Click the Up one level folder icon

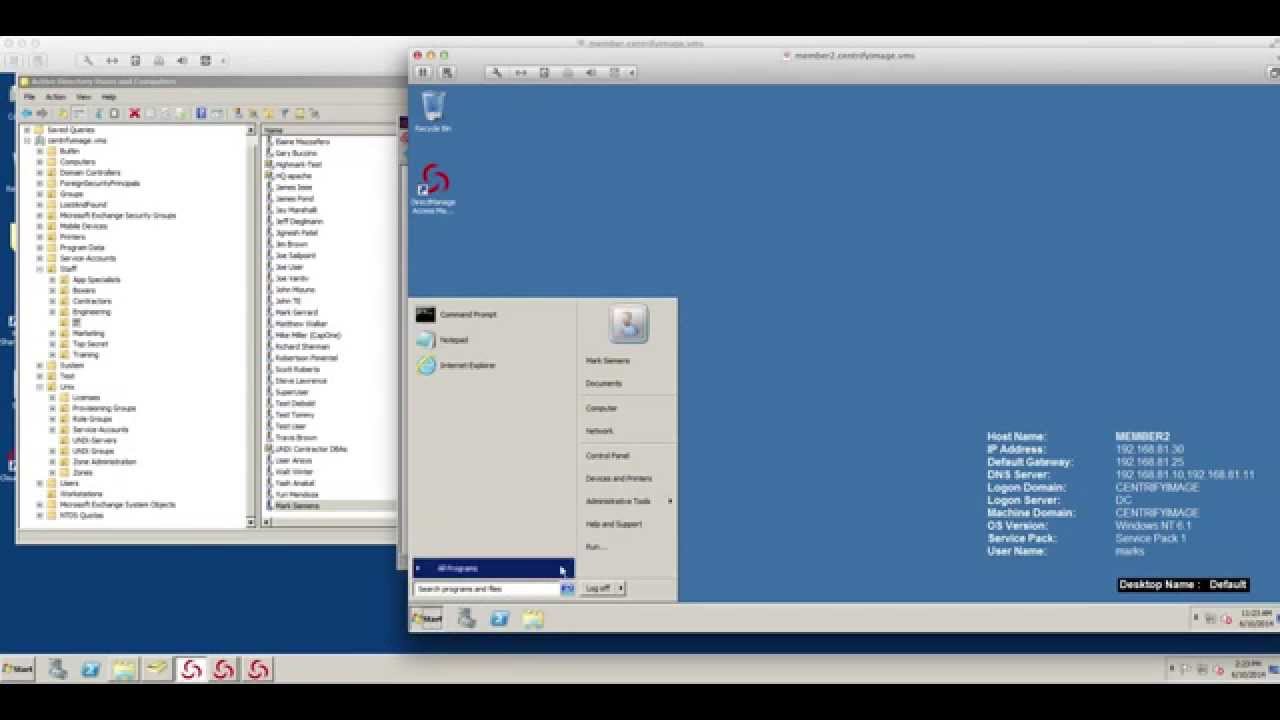(63, 113)
